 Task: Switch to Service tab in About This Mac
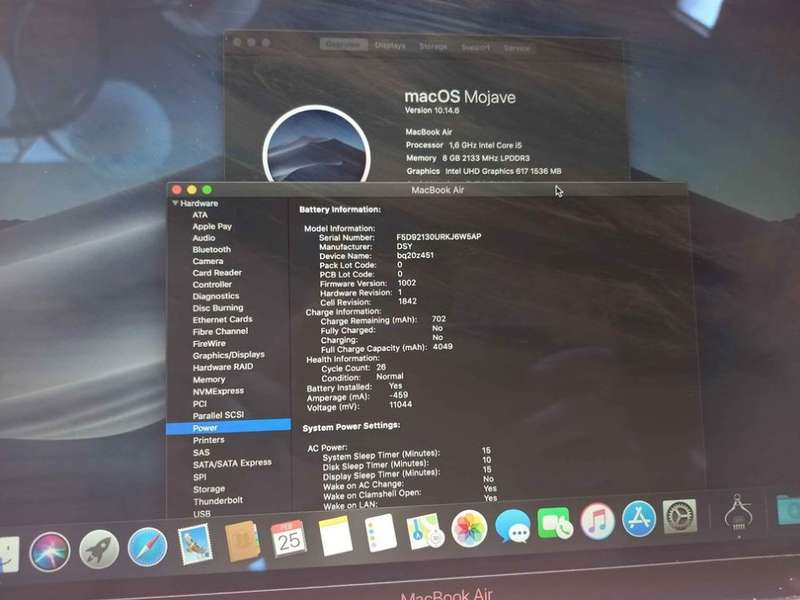pyautogui.click(x=516, y=48)
